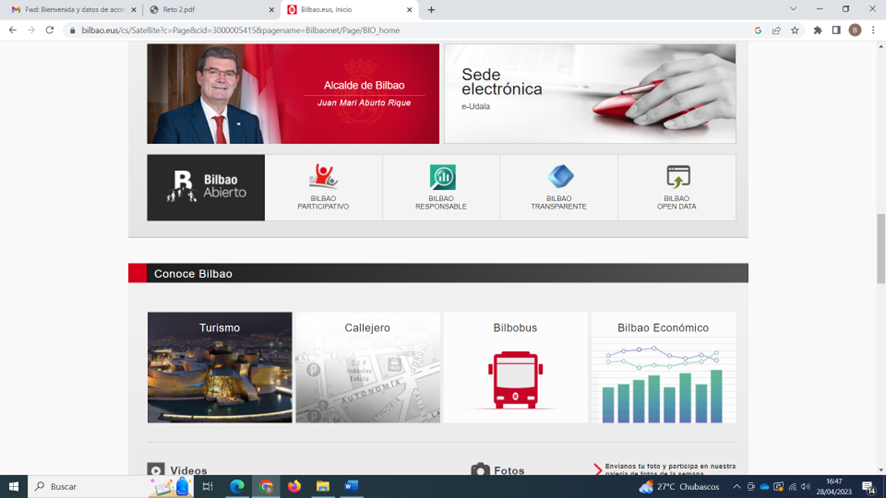
Task: Open the Videos section icon
Action: tap(156, 470)
